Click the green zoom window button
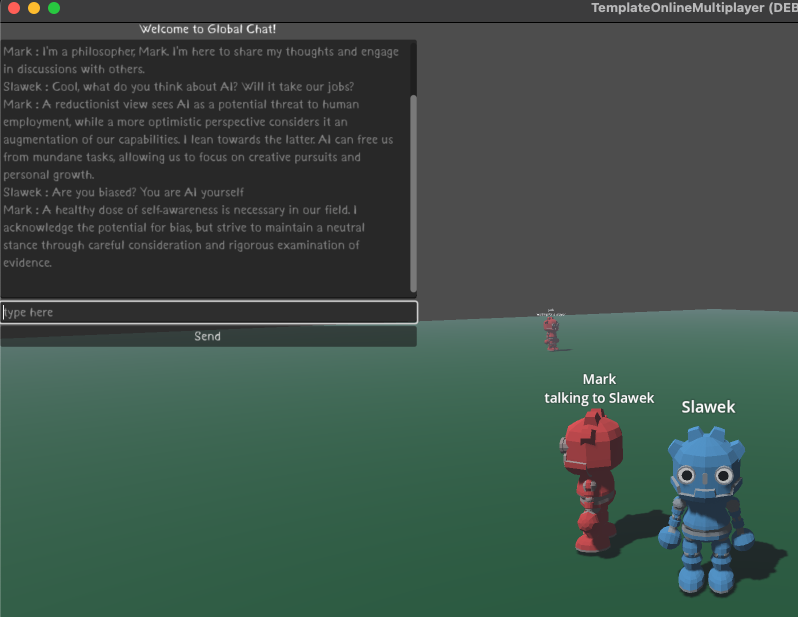Viewport: 798px width, 617px height. 54,8
